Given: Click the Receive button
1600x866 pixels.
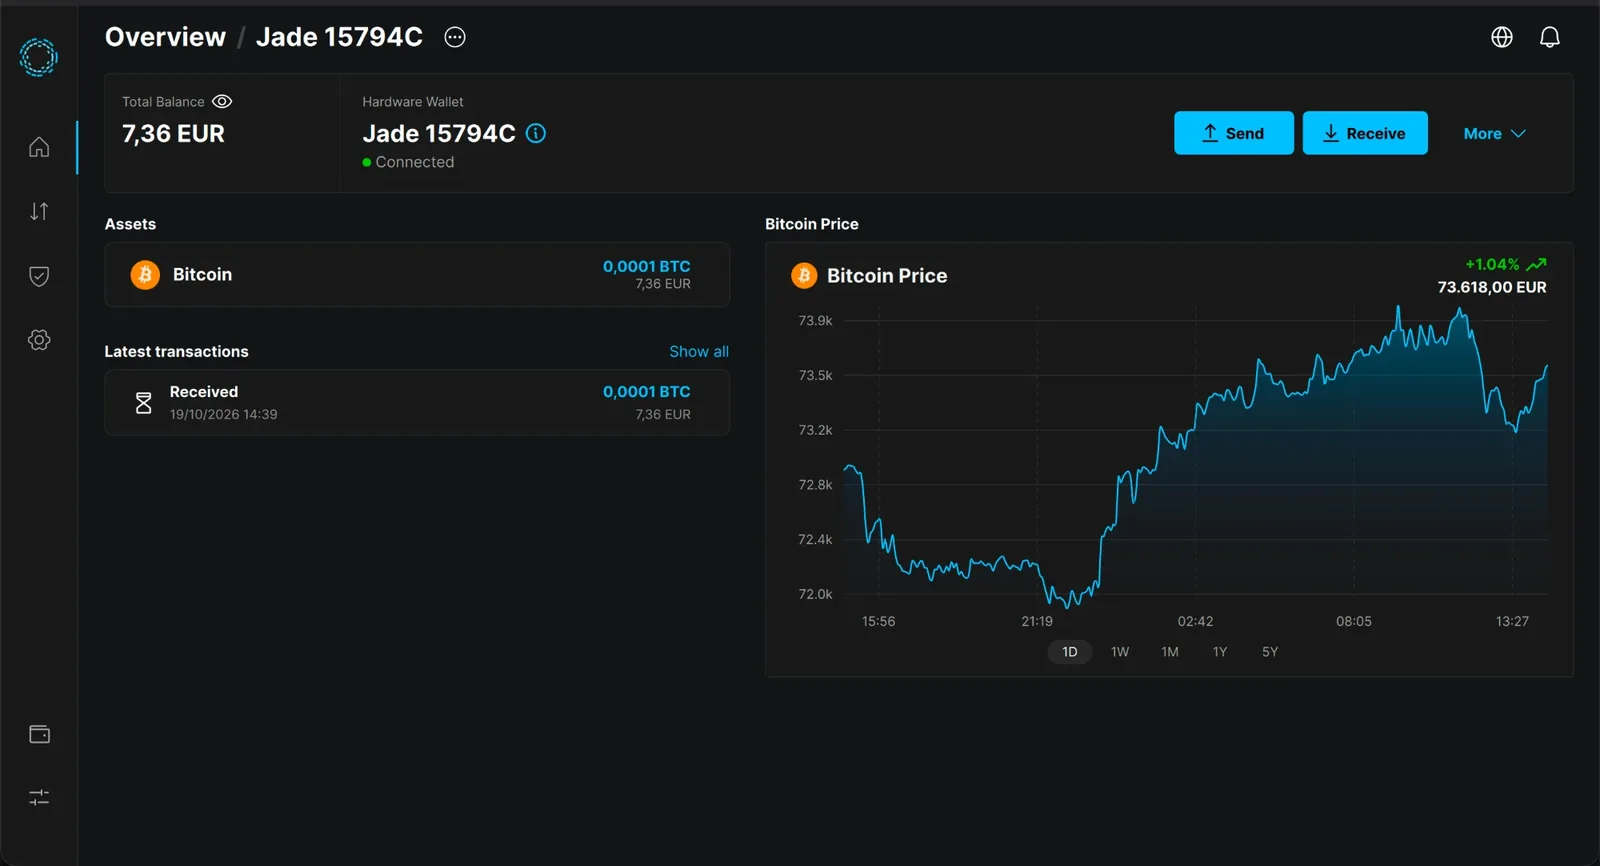Looking at the screenshot, I should coord(1365,133).
